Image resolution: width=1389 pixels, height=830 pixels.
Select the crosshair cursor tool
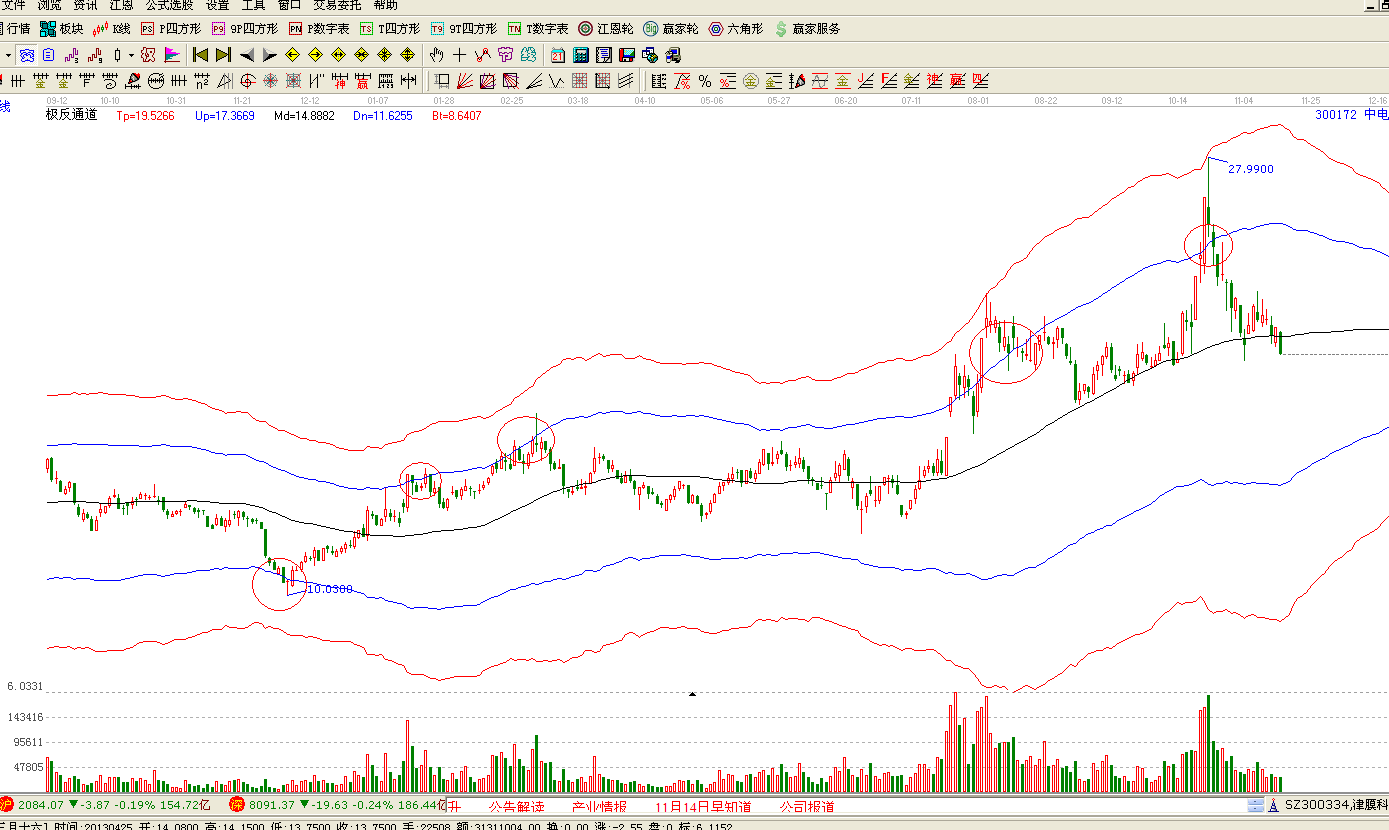[459, 55]
